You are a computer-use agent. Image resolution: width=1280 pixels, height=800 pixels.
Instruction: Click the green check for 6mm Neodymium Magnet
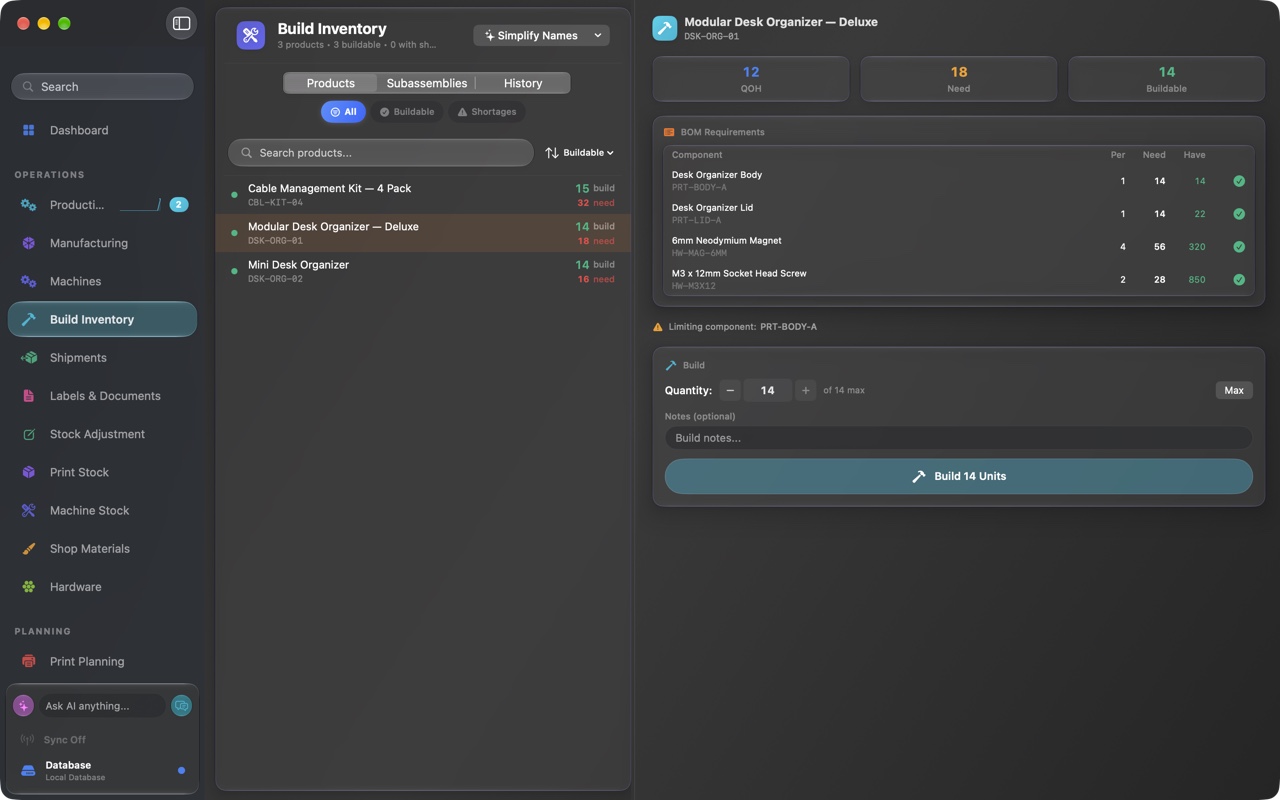tap(1239, 247)
